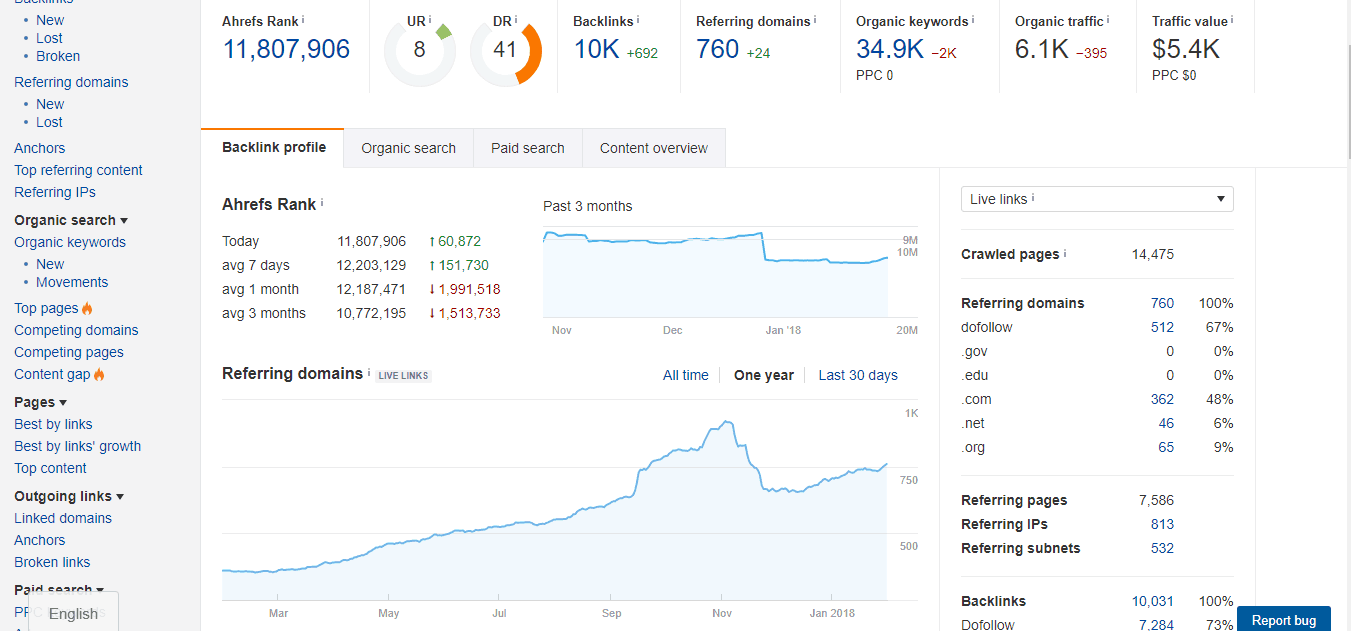Click the dofollow count 512
This screenshot has height=631, width=1351.
[1162, 327]
